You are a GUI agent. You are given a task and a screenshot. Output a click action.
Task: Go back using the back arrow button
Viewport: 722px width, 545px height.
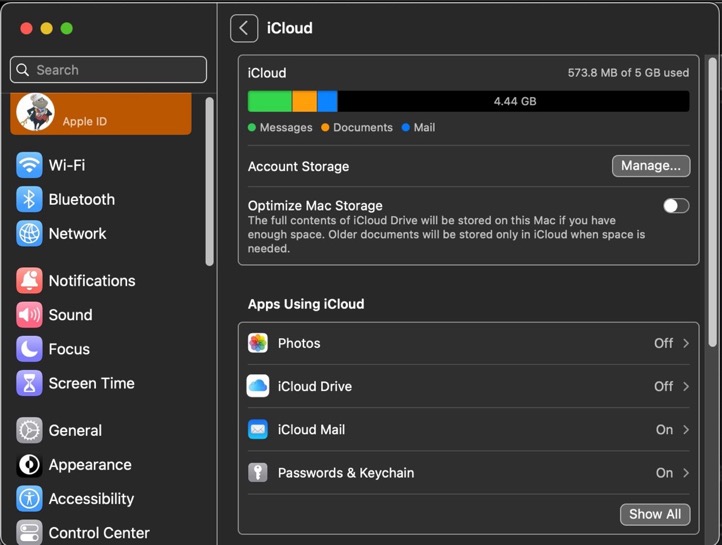click(244, 28)
